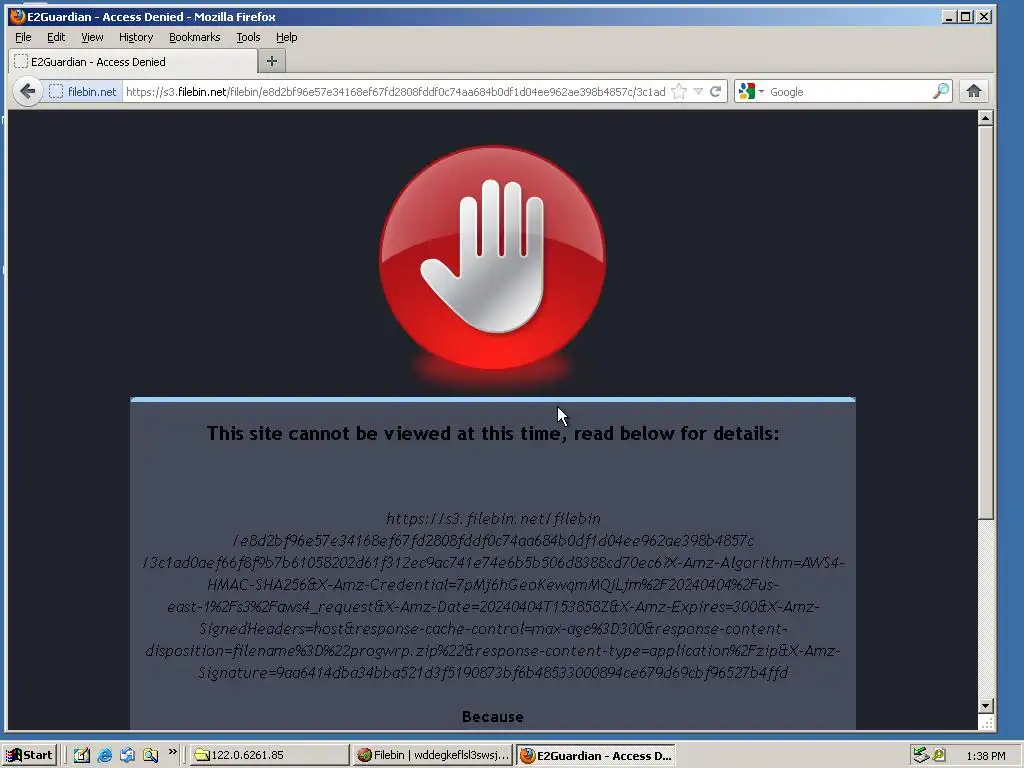Click the red stop hand image
The image size is (1024, 768).
point(492,260)
